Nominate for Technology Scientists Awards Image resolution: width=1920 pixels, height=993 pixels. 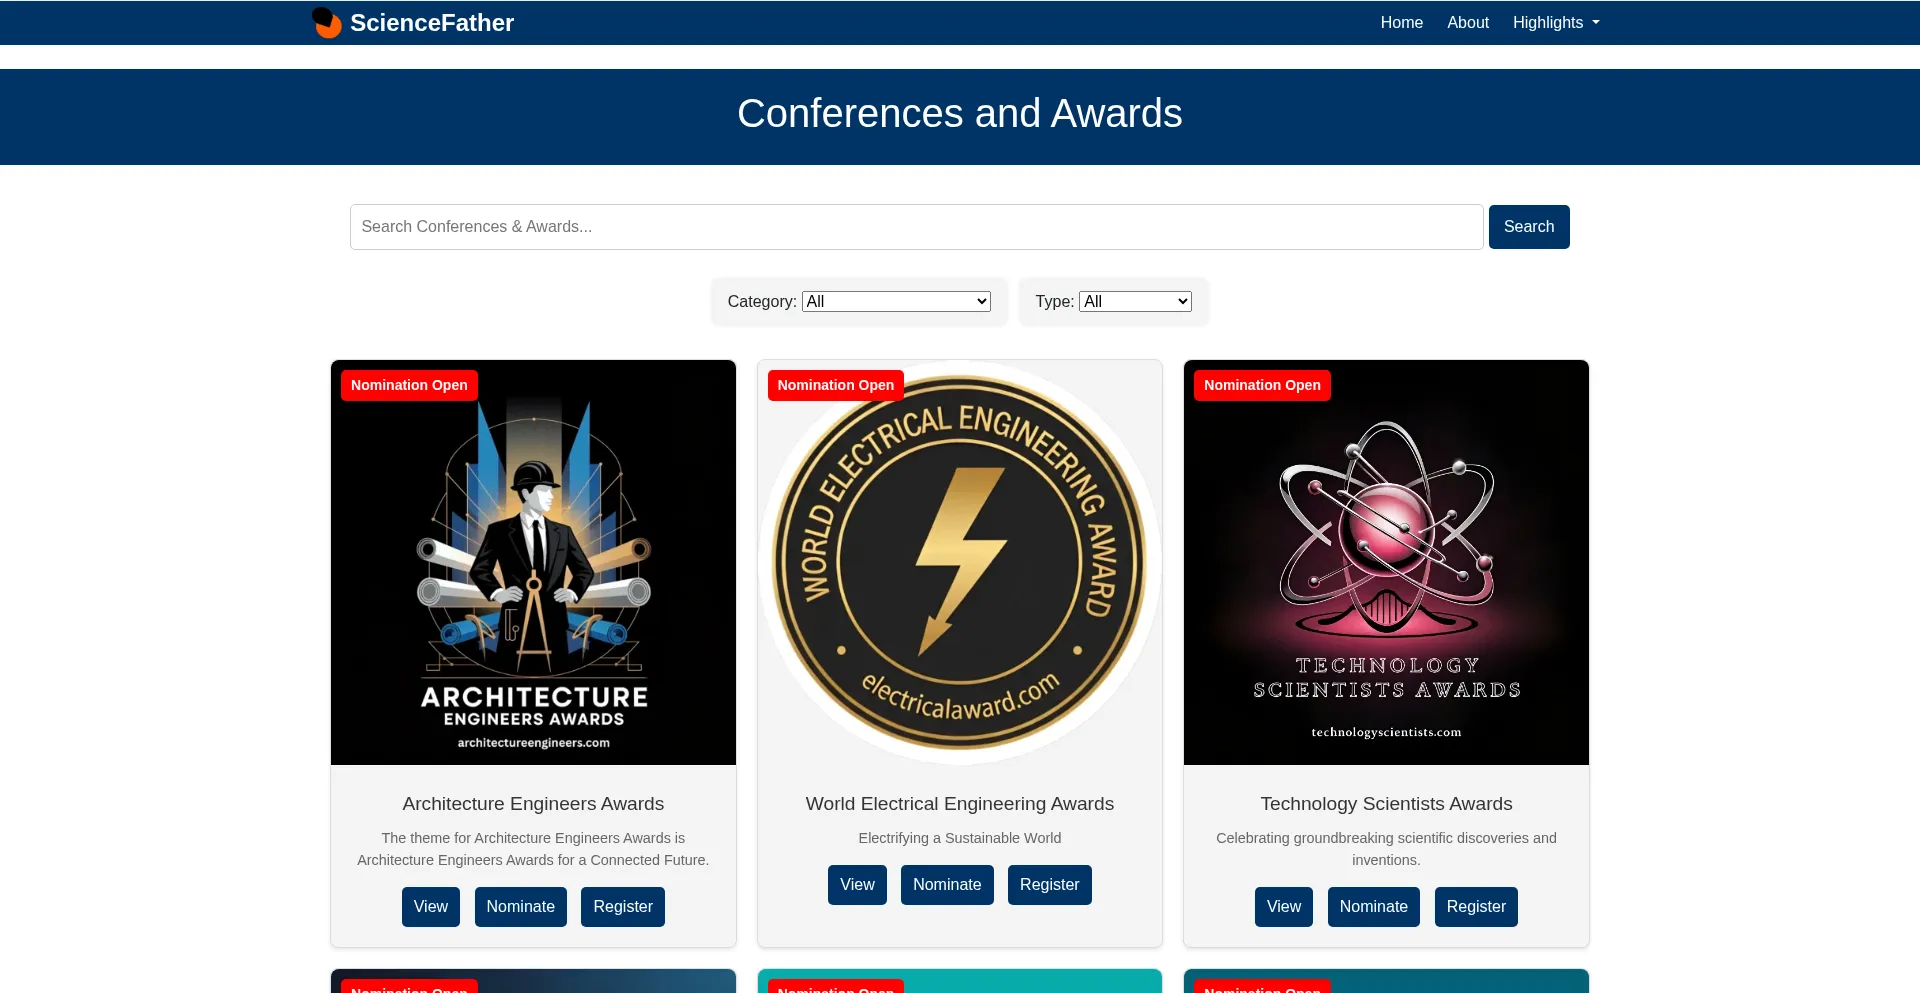(x=1373, y=907)
